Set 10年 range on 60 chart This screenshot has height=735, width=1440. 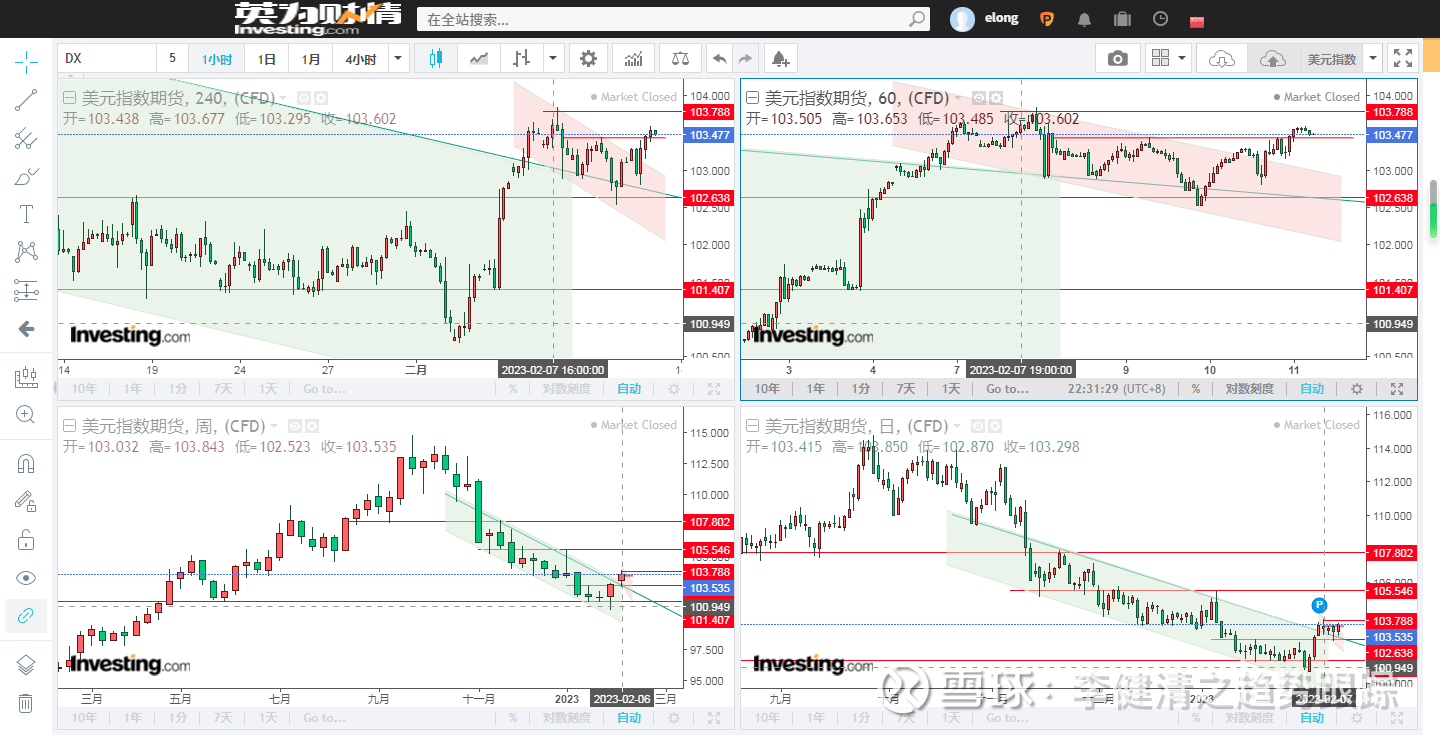(767, 389)
